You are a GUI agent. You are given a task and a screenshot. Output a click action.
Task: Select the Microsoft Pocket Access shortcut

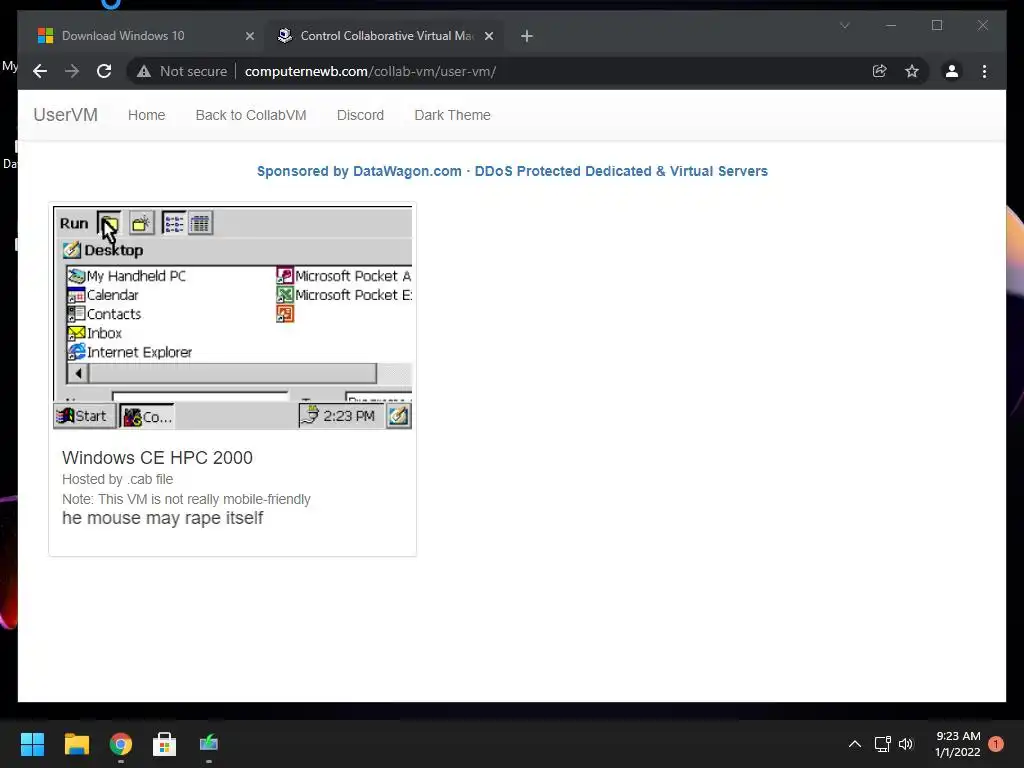tap(344, 276)
